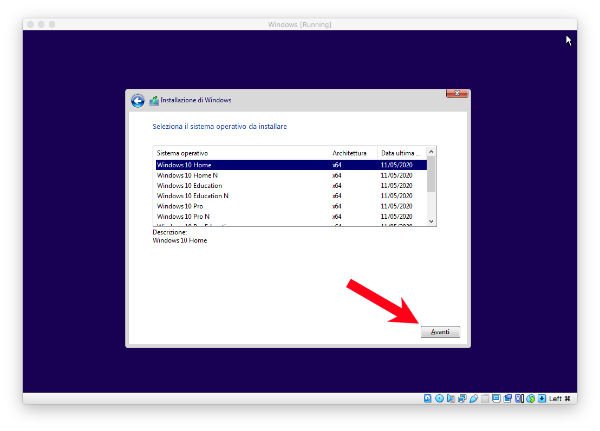Screen dimensions: 600x431
Task: Click the Data ultima column header
Action: [x=402, y=153]
